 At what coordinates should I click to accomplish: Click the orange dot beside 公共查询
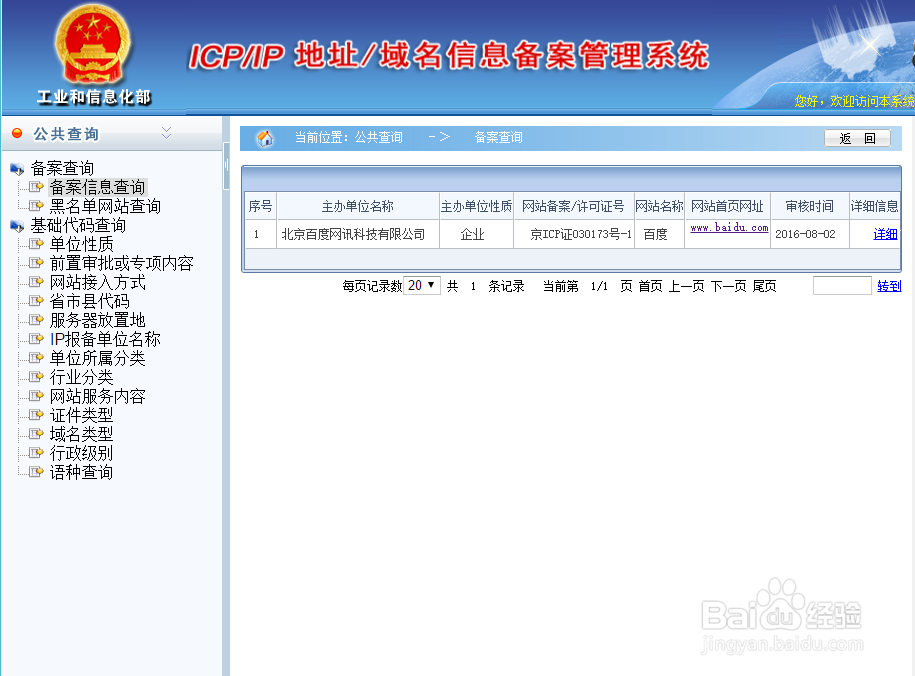17,133
